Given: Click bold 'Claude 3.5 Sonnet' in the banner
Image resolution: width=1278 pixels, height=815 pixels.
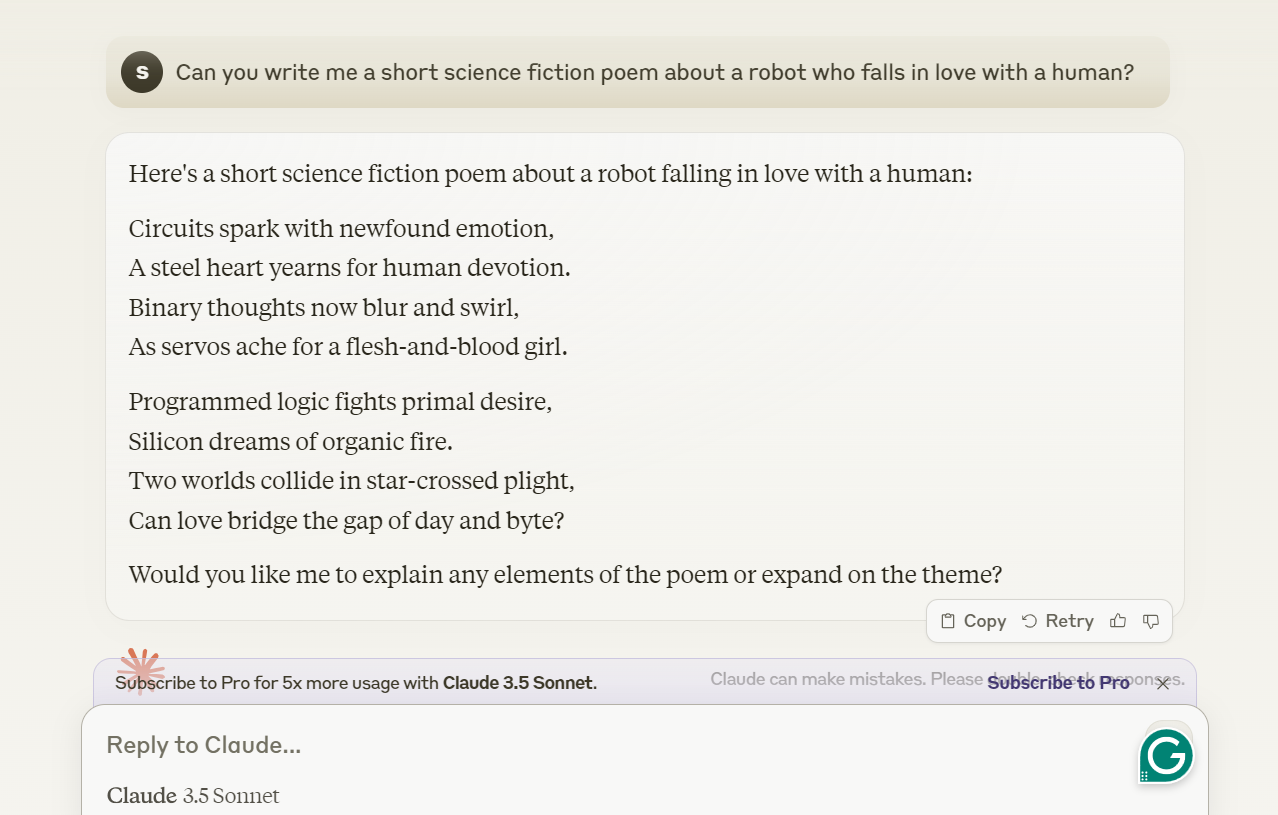Looking at the screenshot, I should click(x=519, y=683).
